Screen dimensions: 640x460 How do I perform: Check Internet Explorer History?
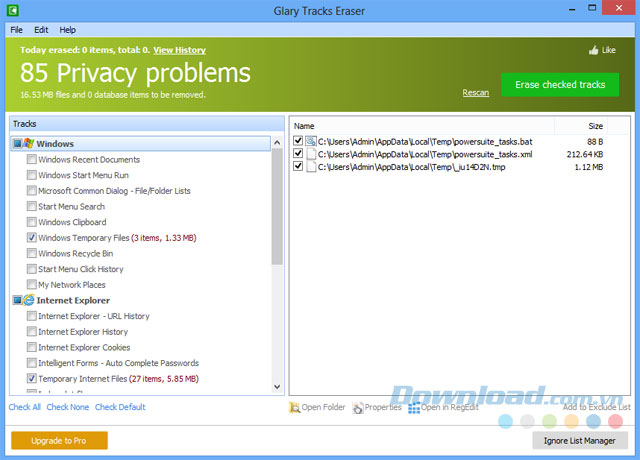click(31, 331)
